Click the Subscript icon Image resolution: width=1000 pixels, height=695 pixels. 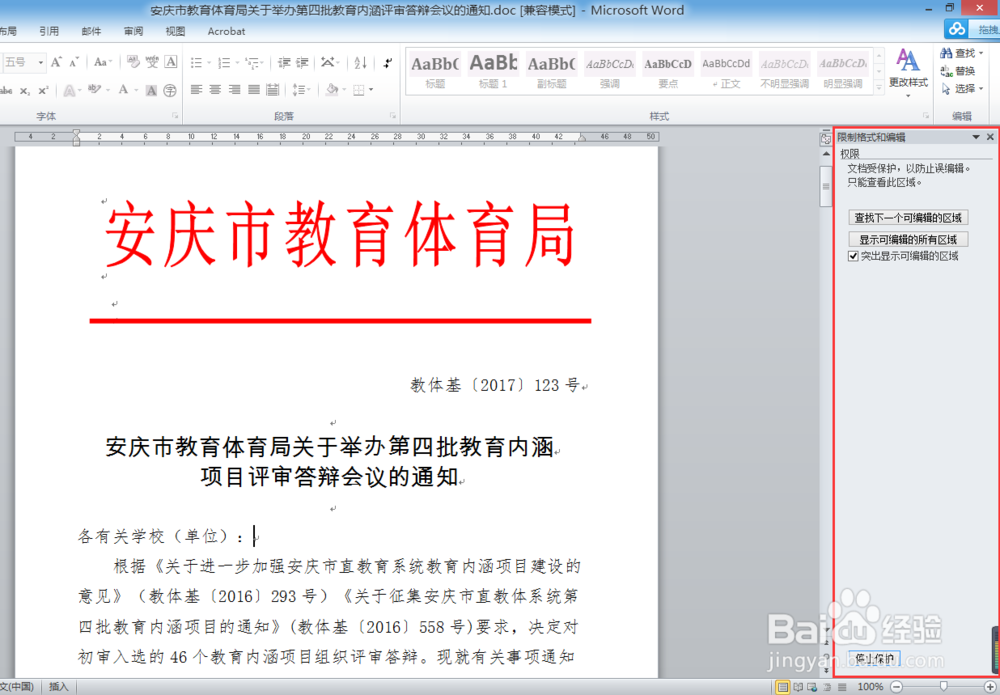click(25, 90)
